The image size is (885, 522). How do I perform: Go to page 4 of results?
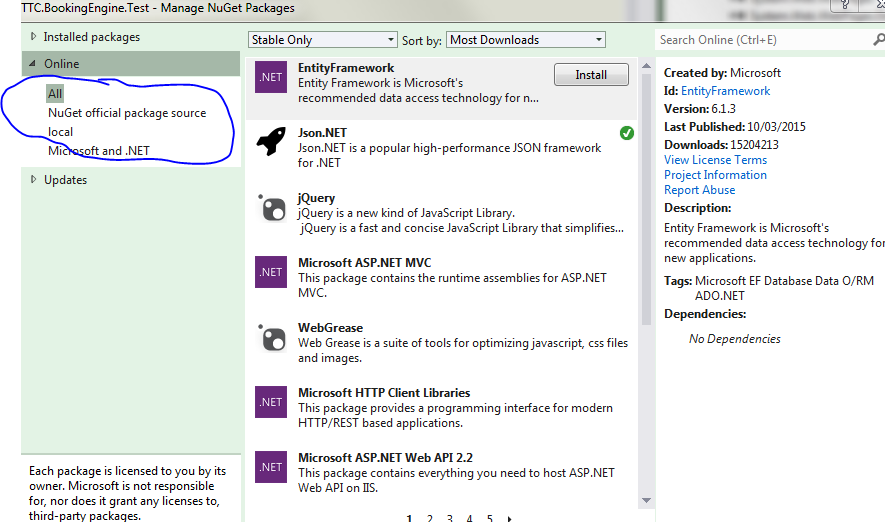(470, 517)
